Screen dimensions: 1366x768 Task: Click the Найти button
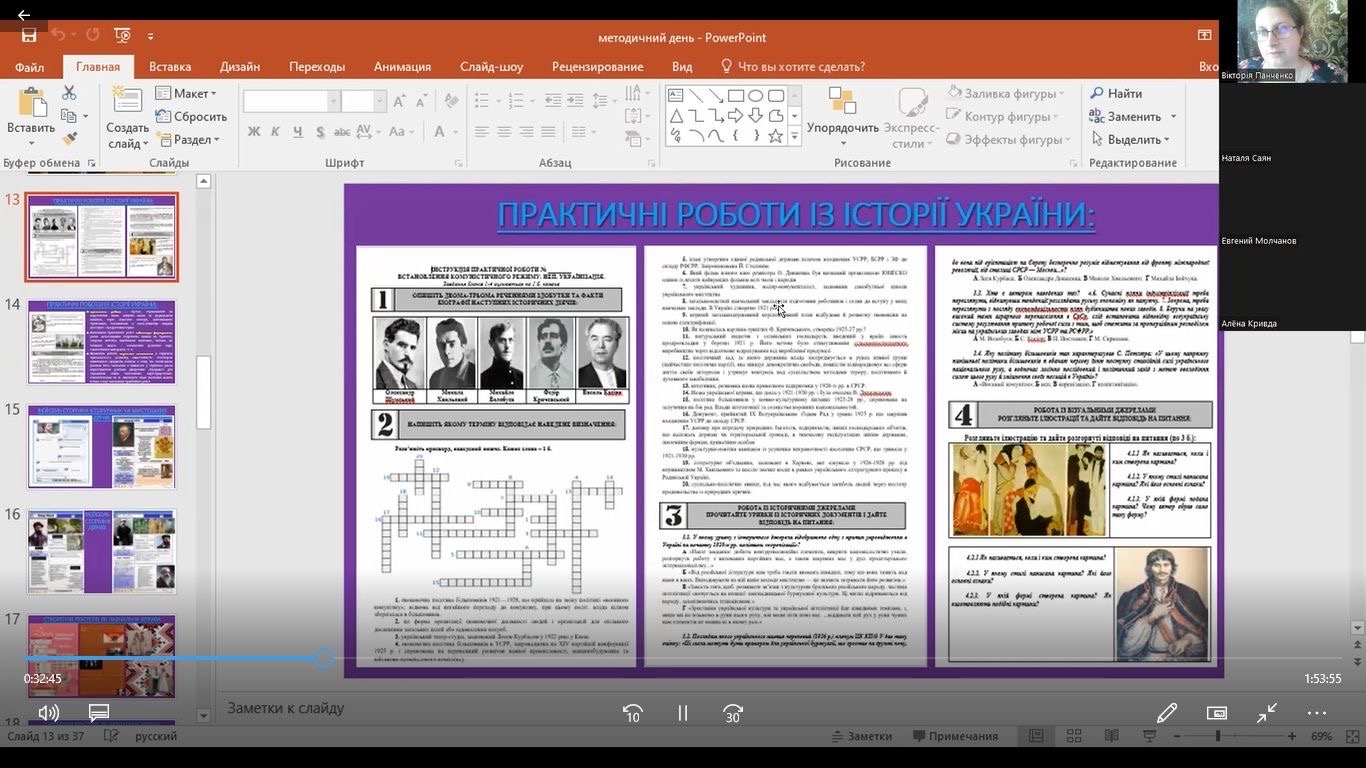[x=1116, y=93]
